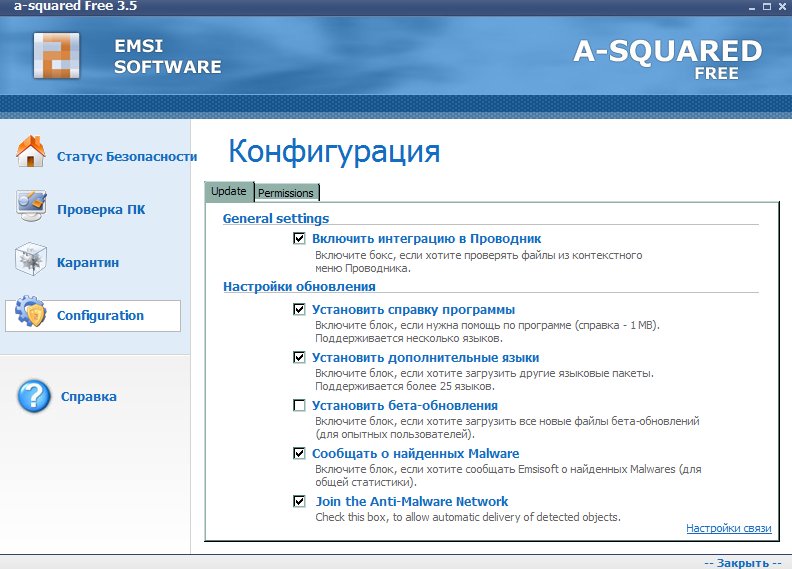
Task: Click the Настройки обновления header
Action: coord(300,287)
